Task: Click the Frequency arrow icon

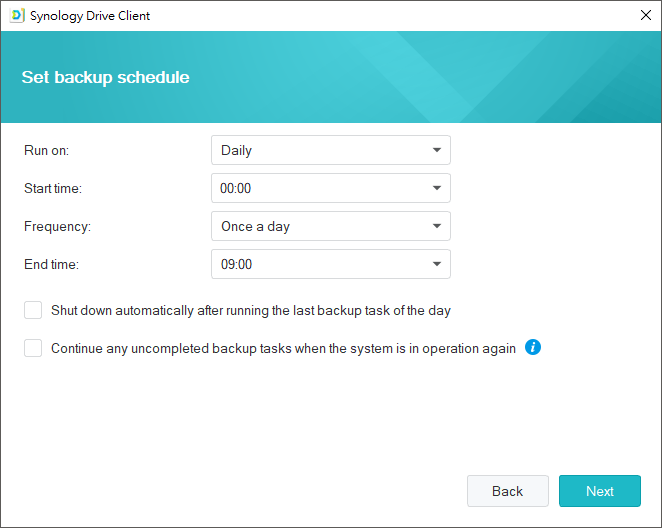Action: click(x=437, y=226)
